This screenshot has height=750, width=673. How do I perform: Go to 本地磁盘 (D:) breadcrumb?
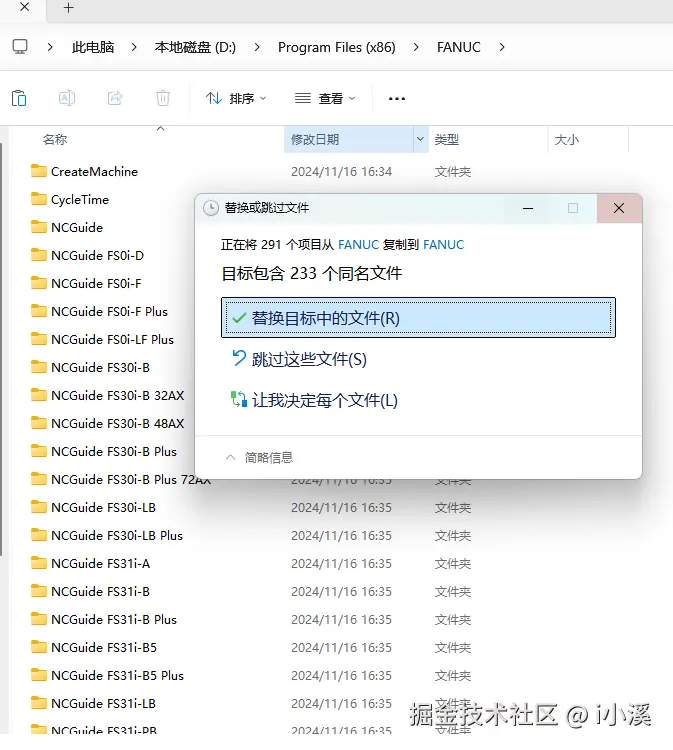[195, 47]
